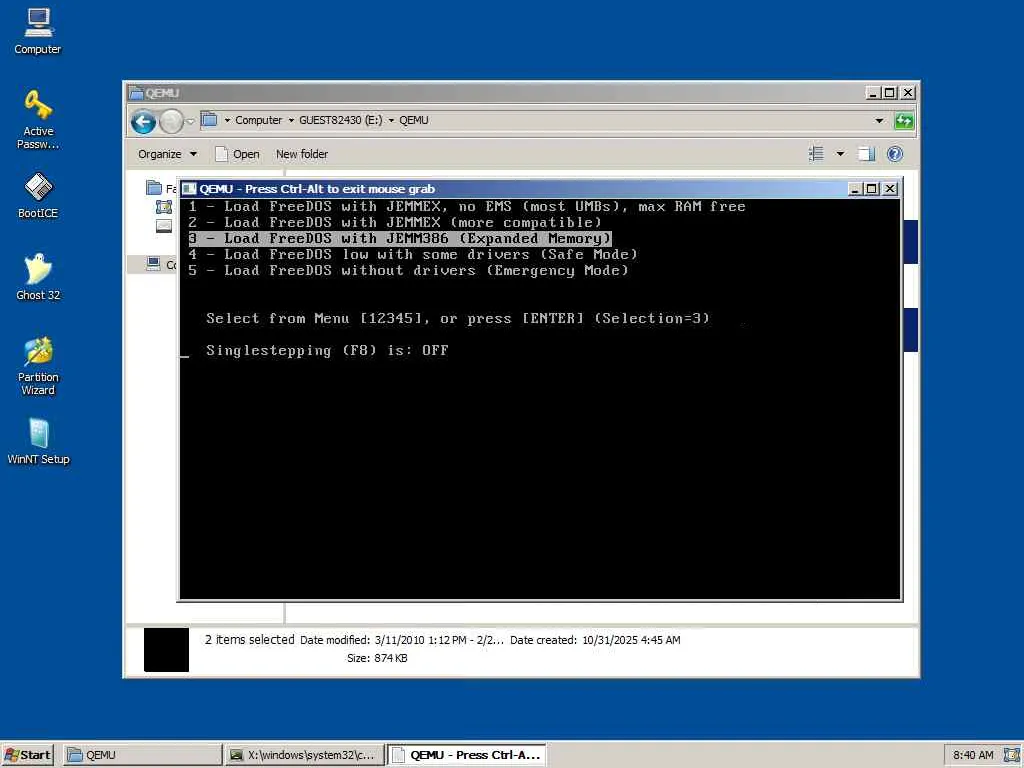Switch to QEMU folder taskbar button

tap(142, 755)
